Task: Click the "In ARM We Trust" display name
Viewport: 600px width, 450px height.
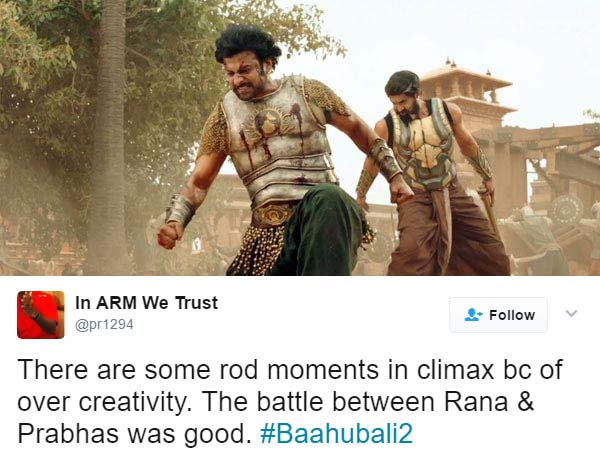Action: (x=147, y=303)
